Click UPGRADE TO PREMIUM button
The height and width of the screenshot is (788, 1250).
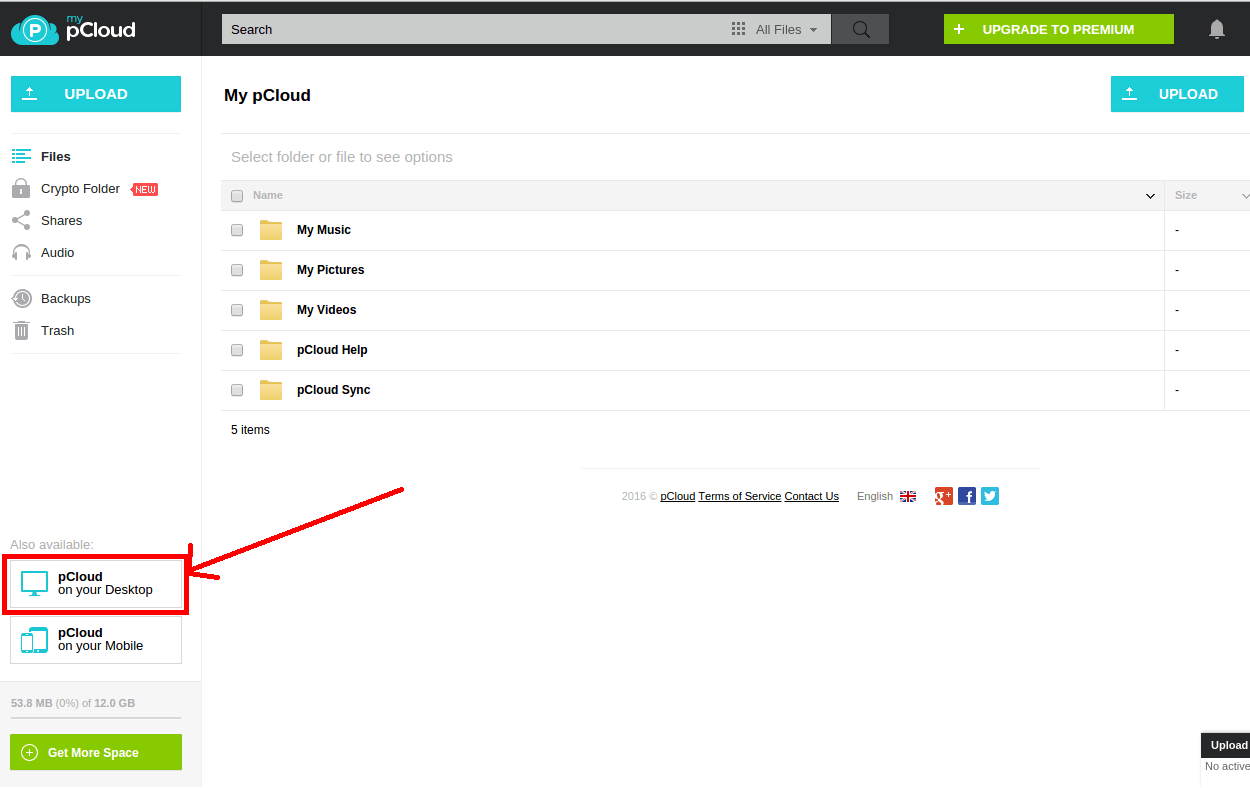(x=1059, y=29)
